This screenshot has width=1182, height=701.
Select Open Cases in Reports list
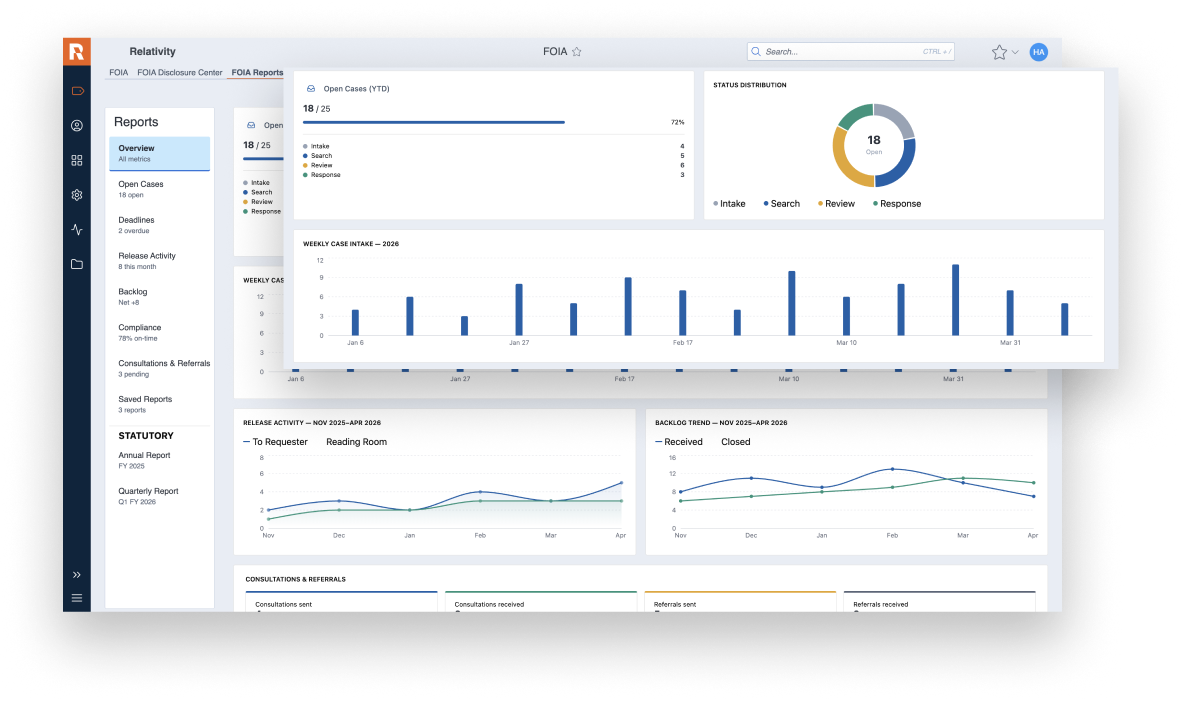160,189
